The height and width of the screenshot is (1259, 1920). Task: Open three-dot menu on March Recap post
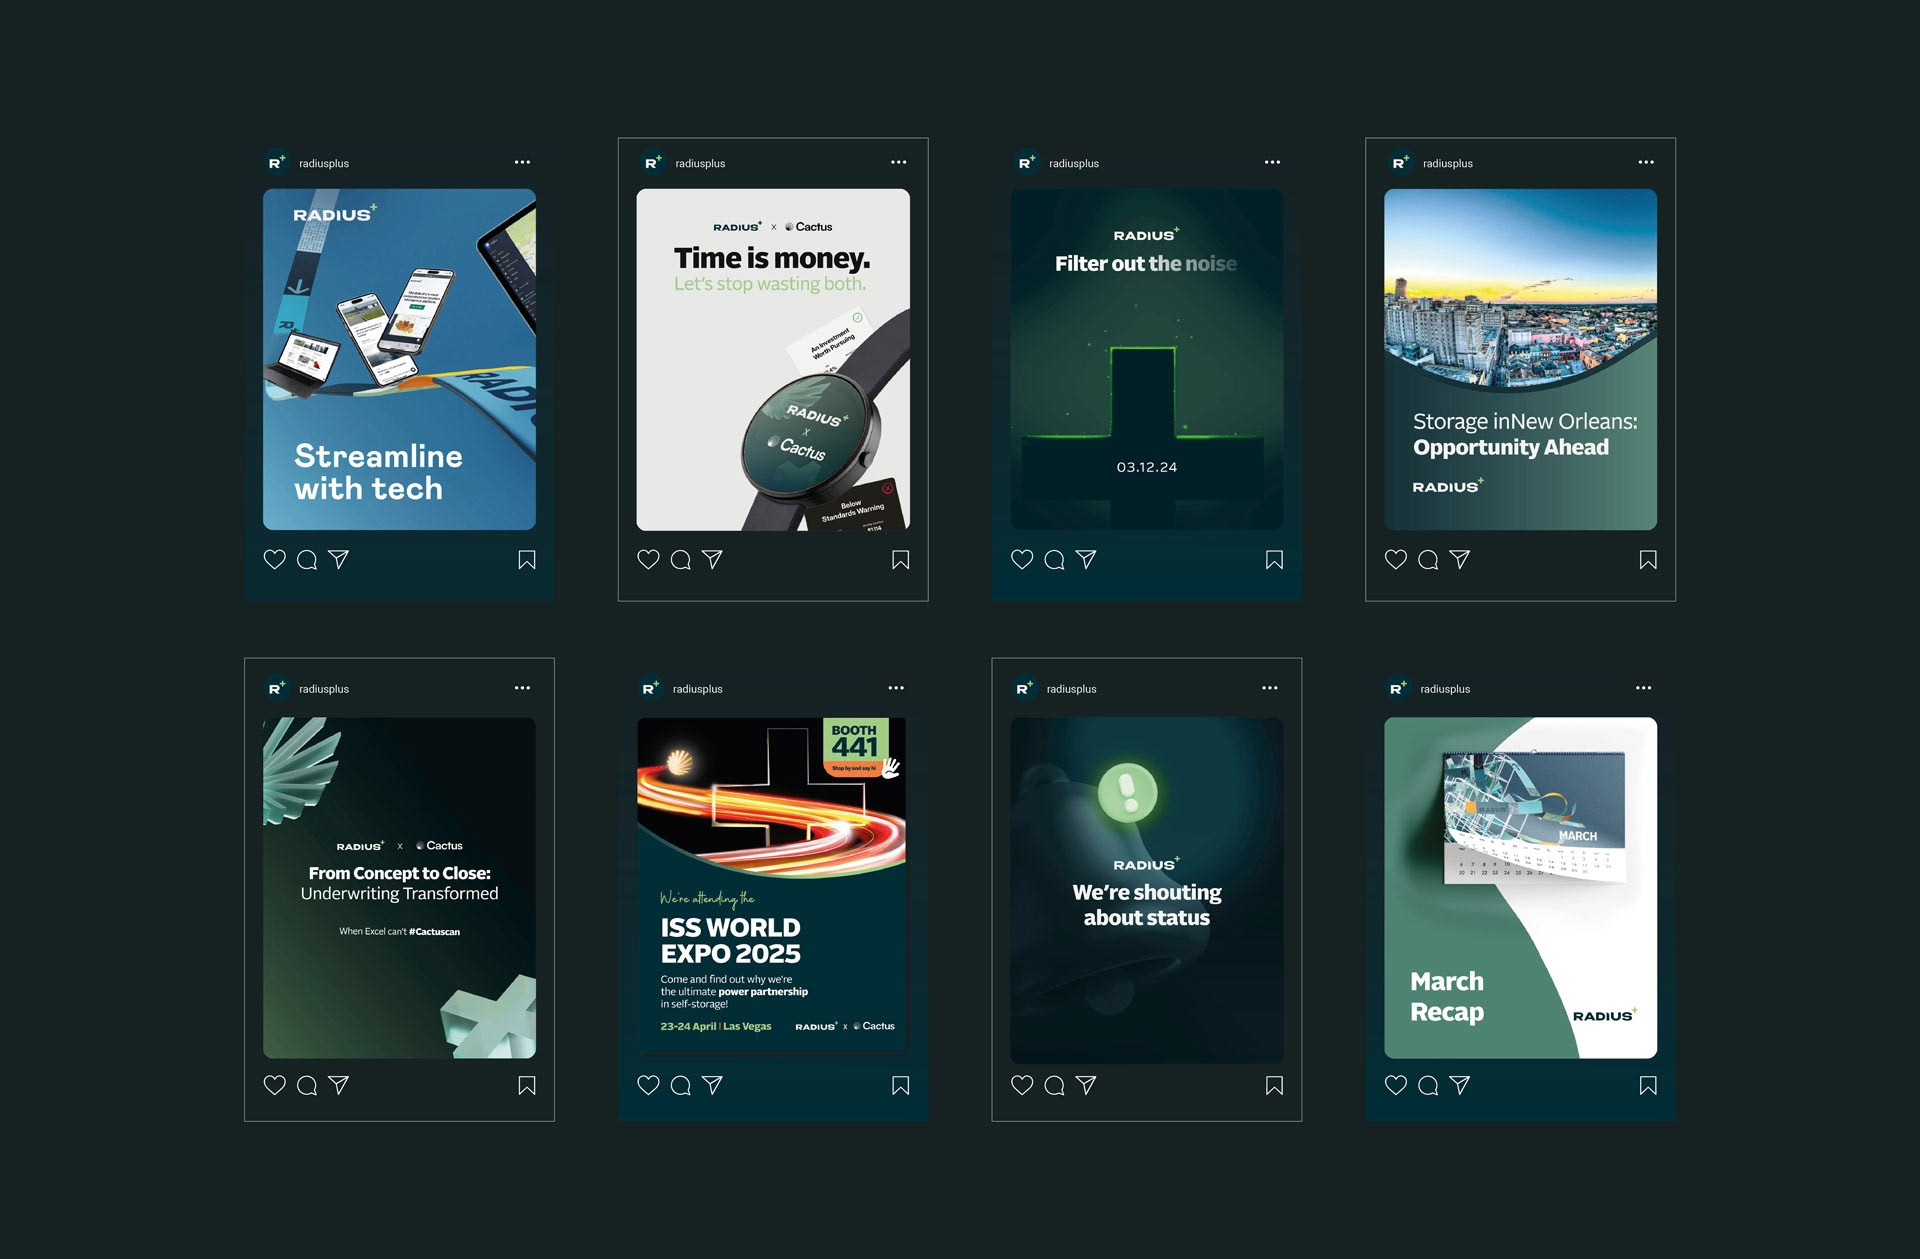pos(1643,688)
